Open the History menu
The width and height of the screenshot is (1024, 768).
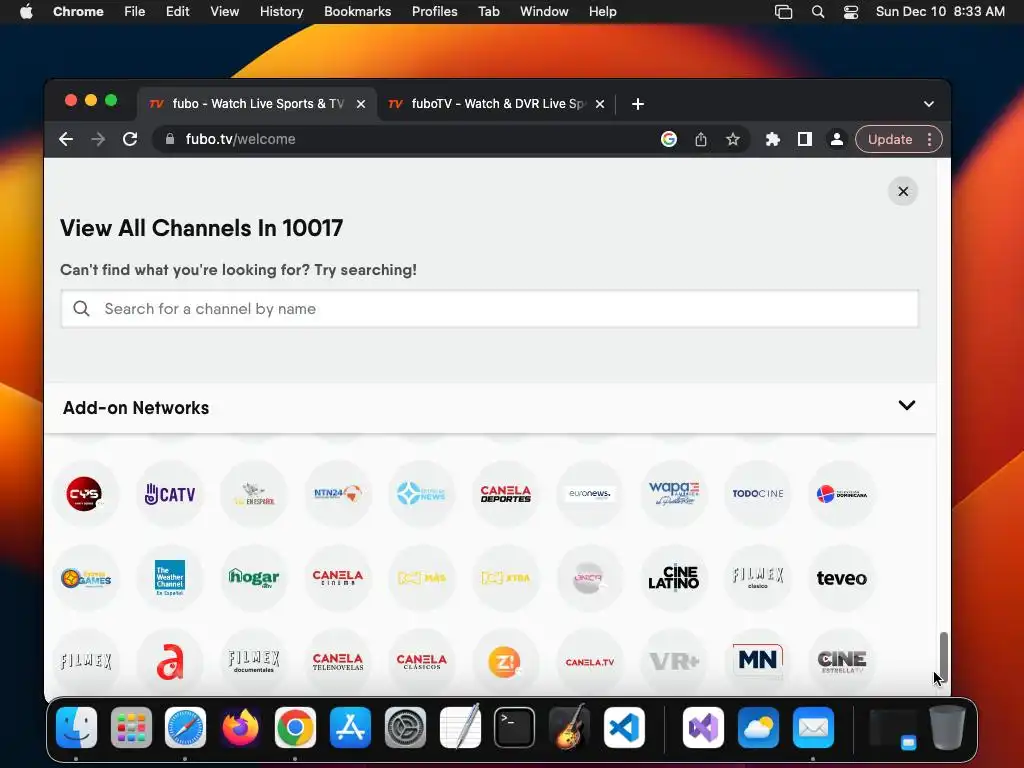click(x=281, y=12)
